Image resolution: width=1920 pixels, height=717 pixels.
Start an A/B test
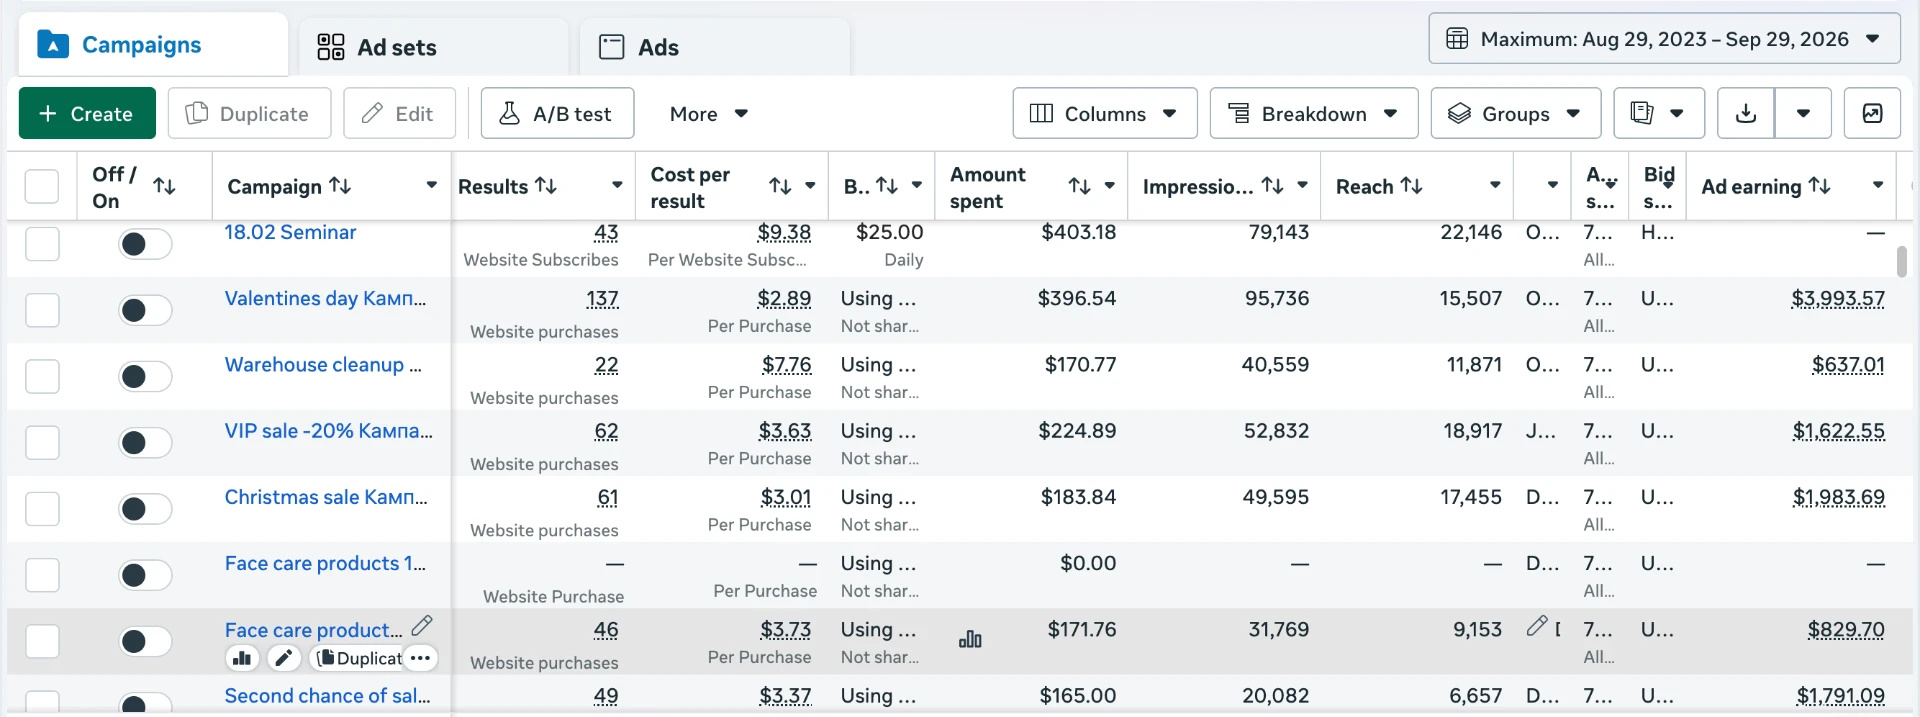557,113
